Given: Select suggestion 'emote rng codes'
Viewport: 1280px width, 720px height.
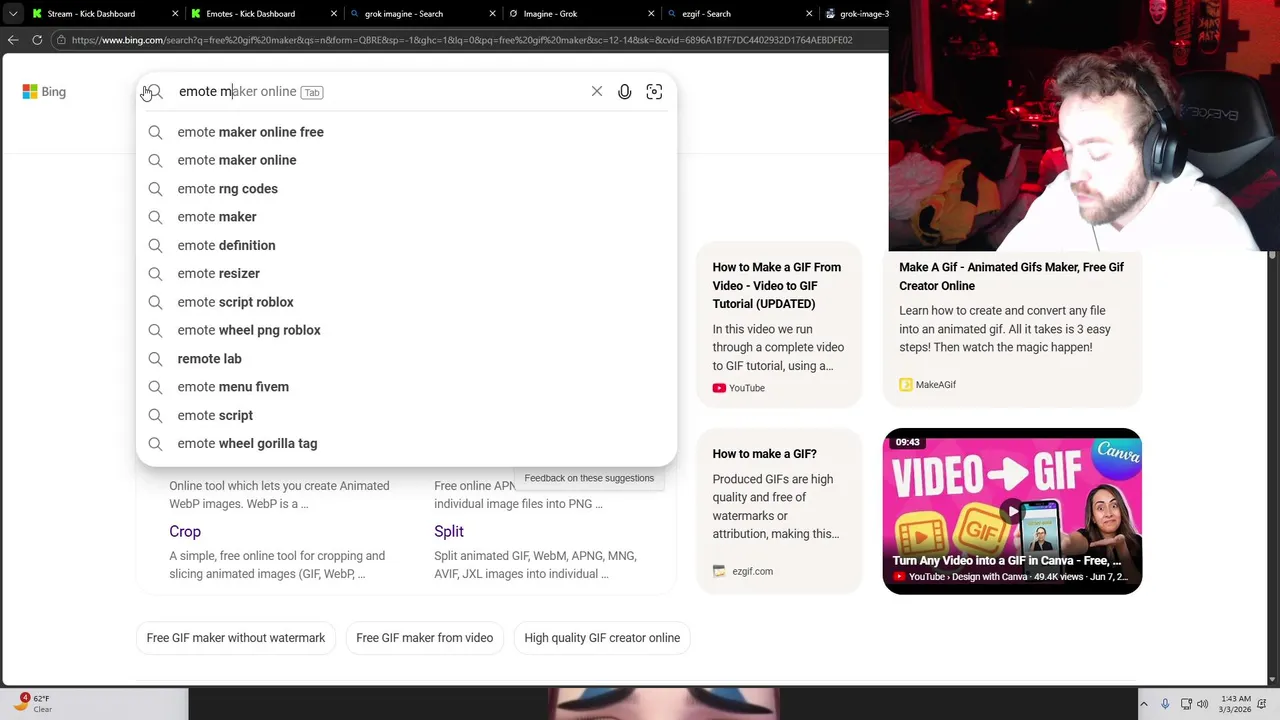Looking at the screenshot, I should click(x=406, y=188).
